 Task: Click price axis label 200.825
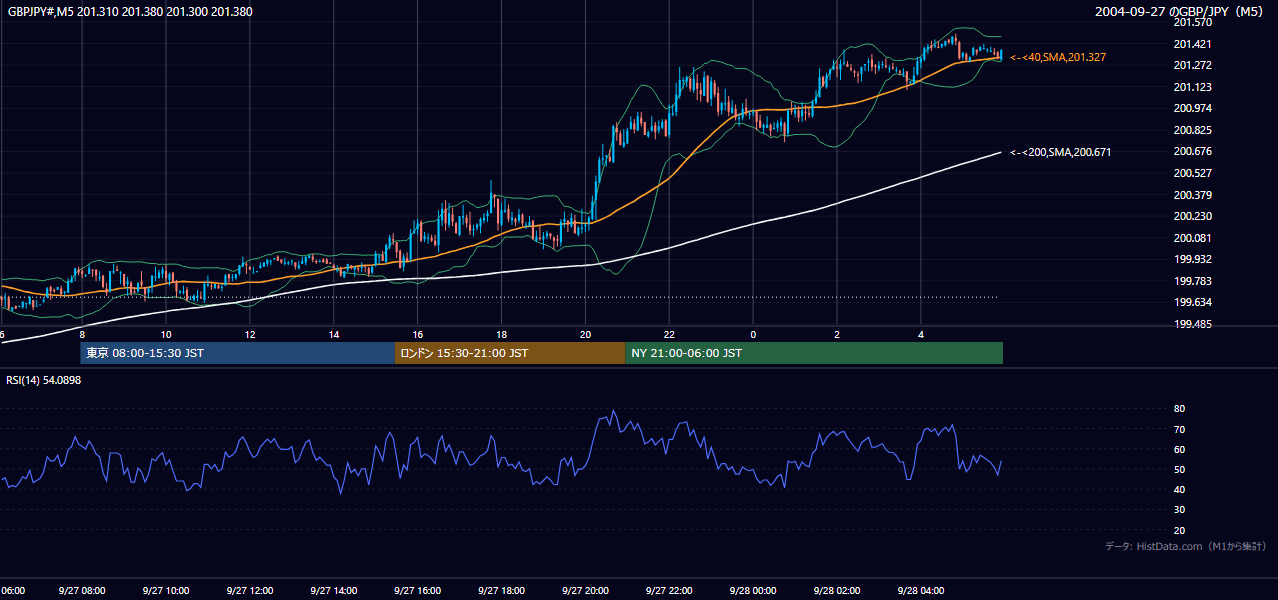(x=1192, y=130)
